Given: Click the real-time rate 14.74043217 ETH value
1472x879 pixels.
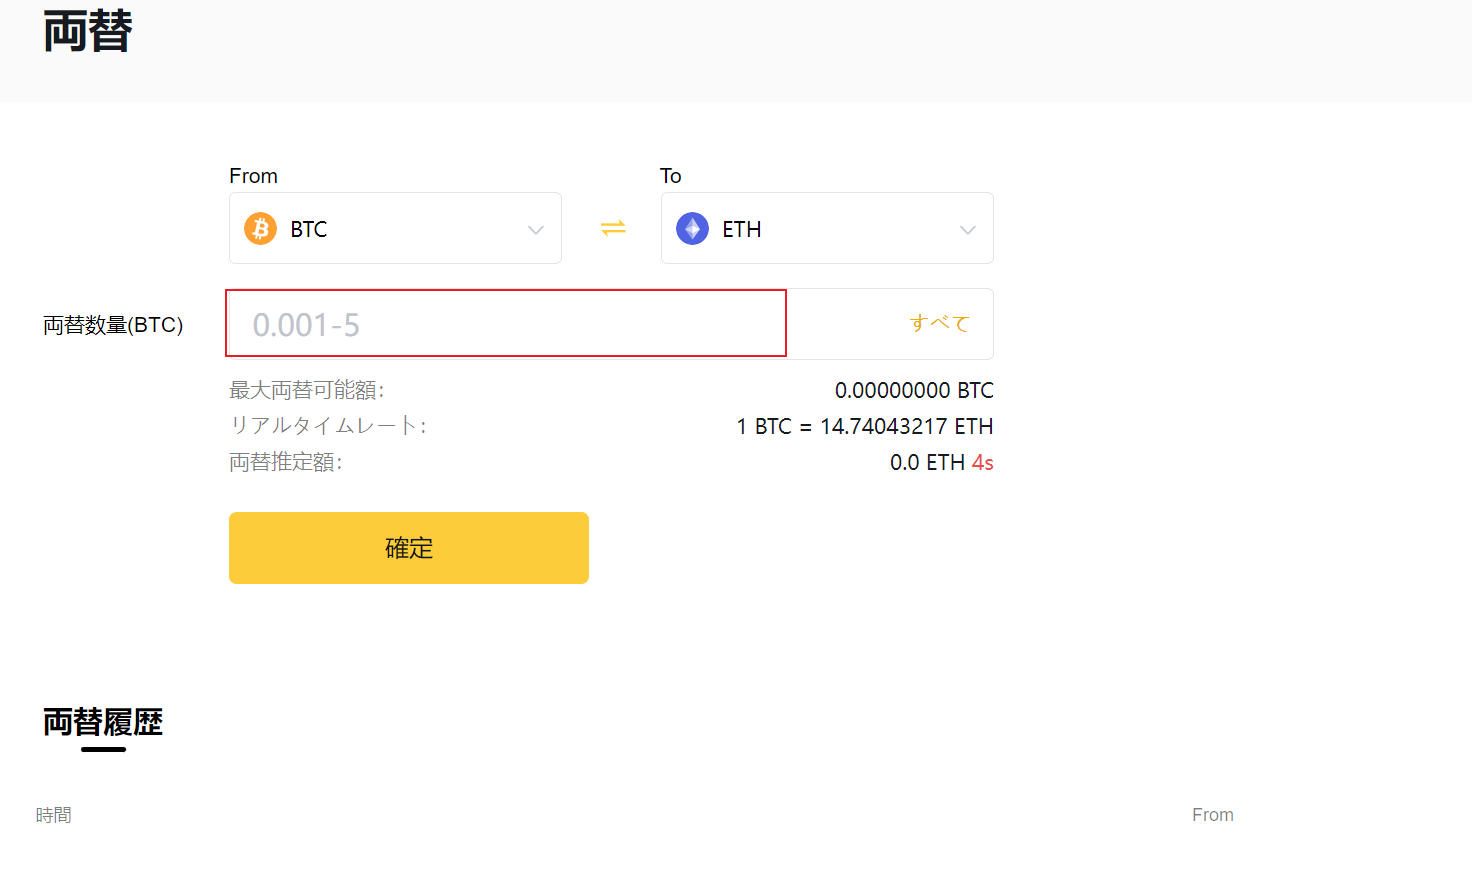Looking at the screenshot, I should [x=907, y=426].
